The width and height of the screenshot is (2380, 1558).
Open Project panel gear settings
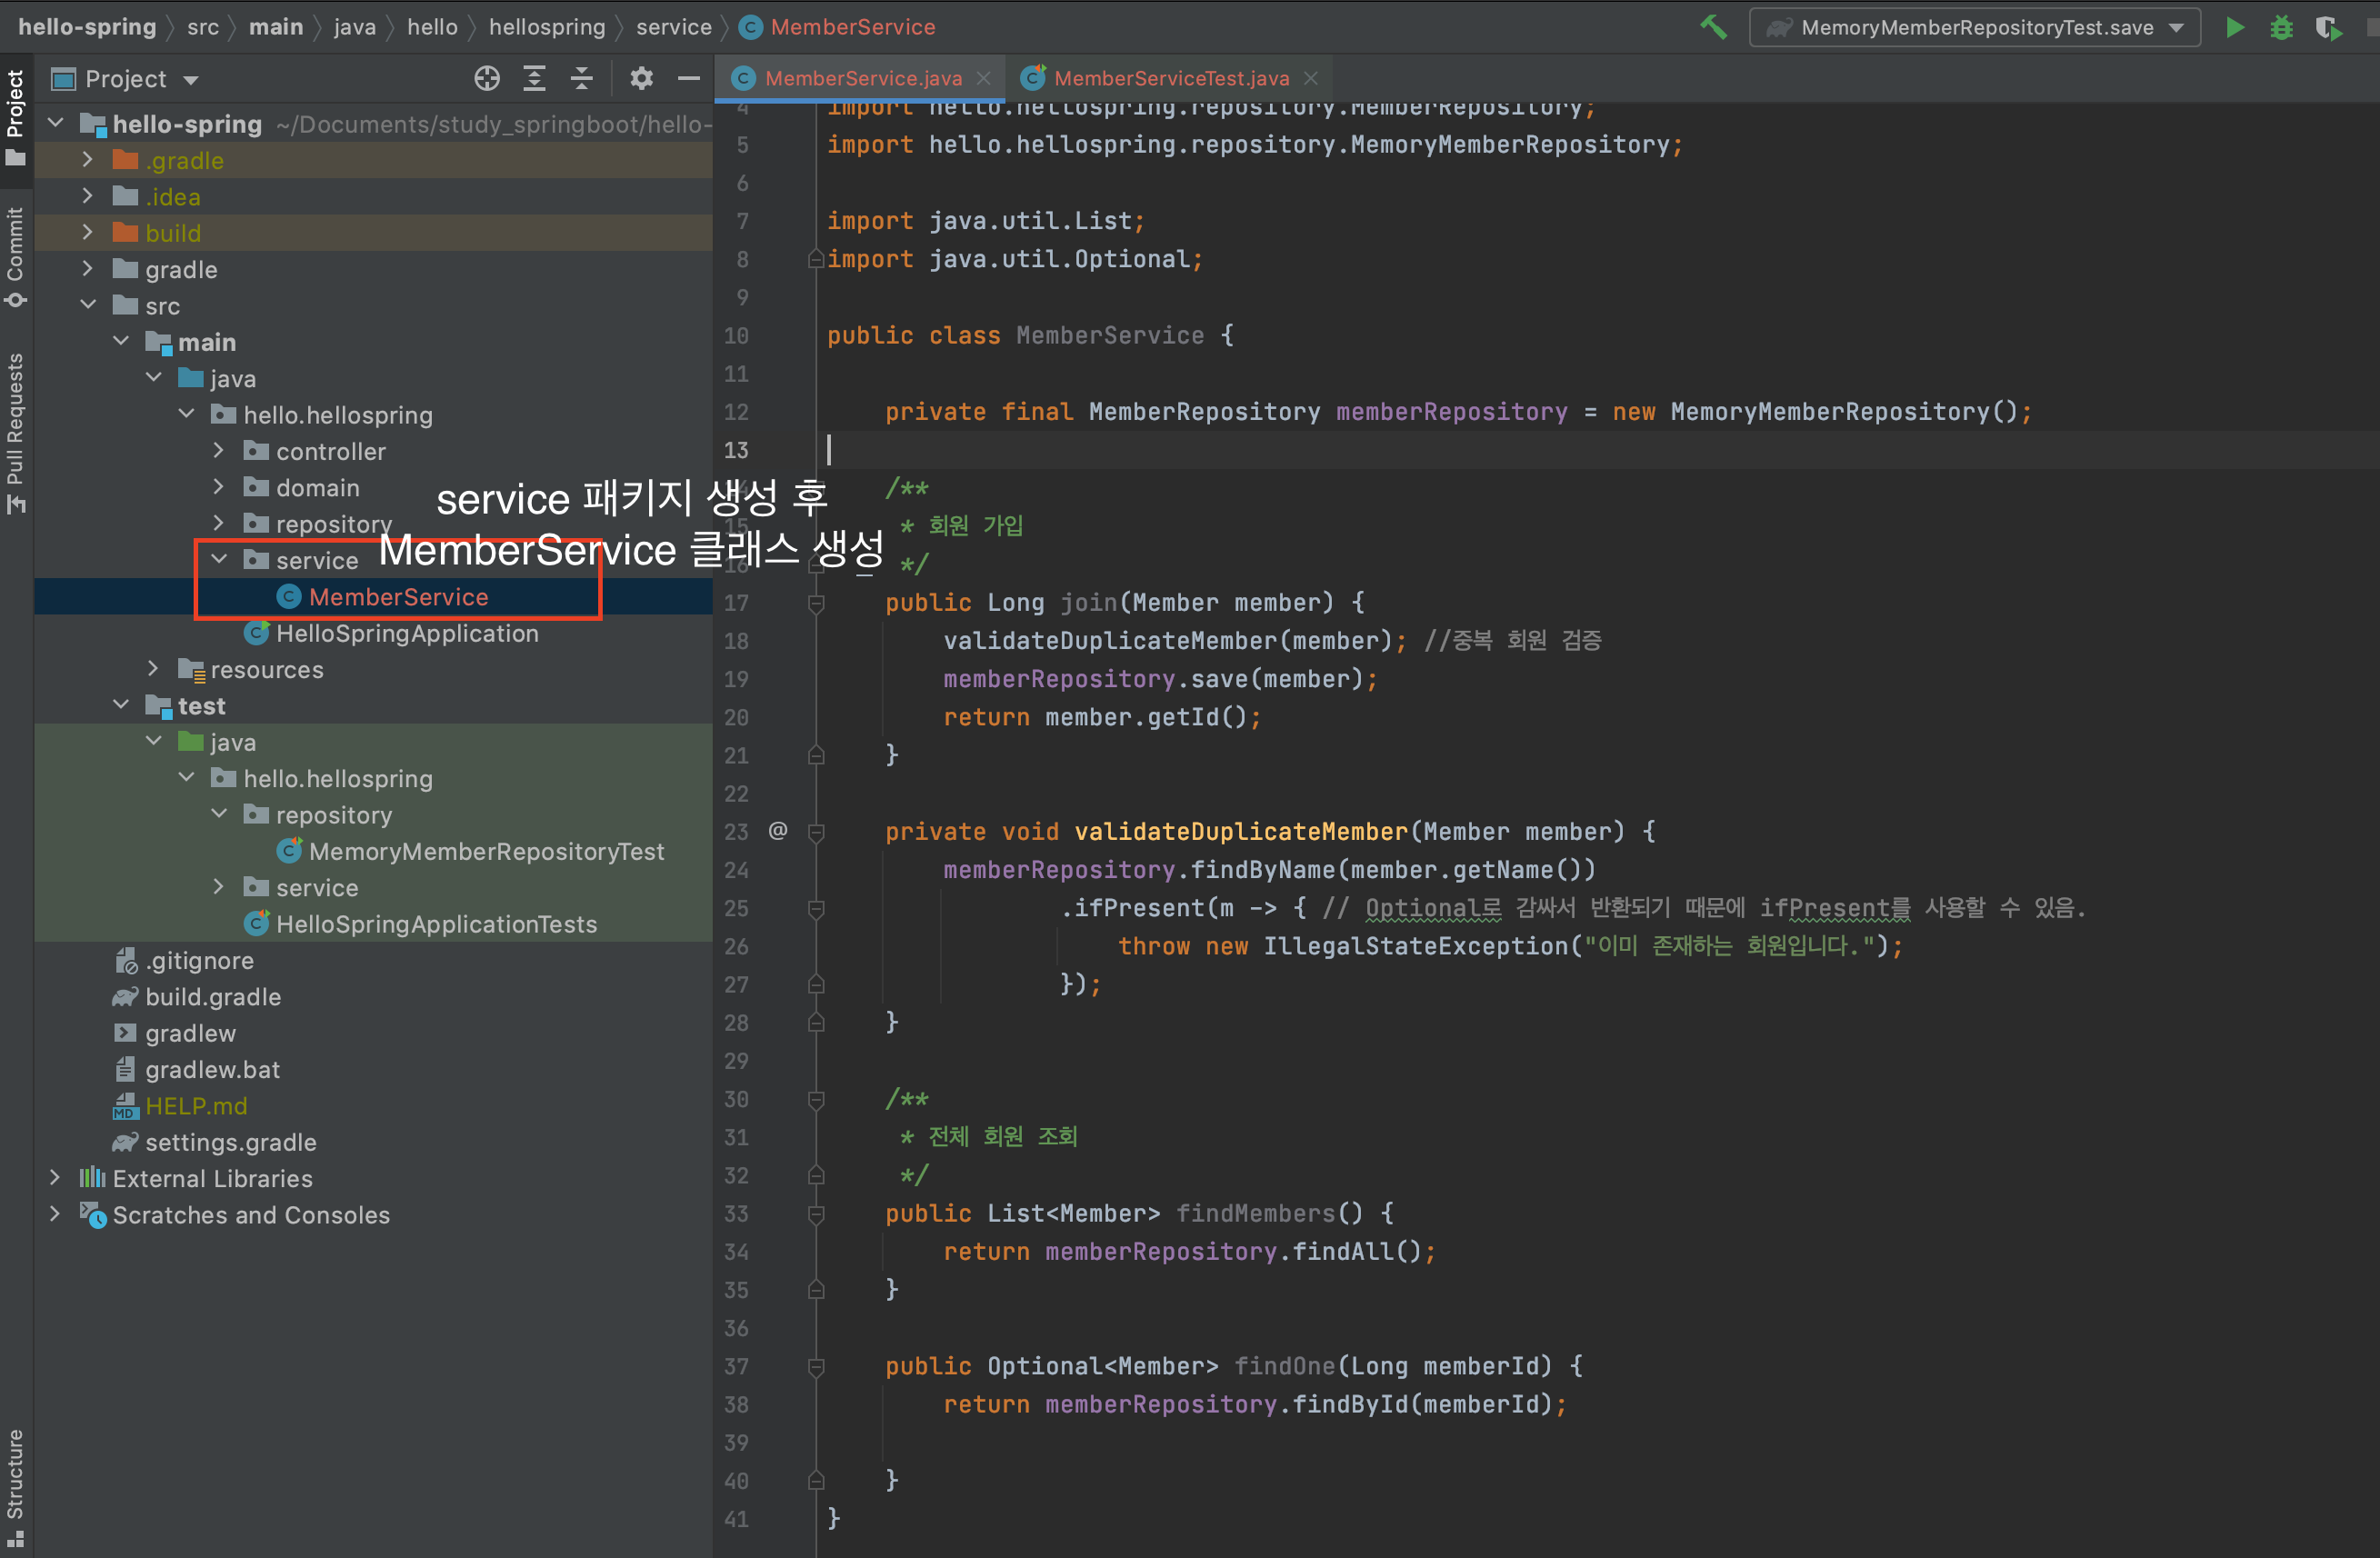click(641, 79)
